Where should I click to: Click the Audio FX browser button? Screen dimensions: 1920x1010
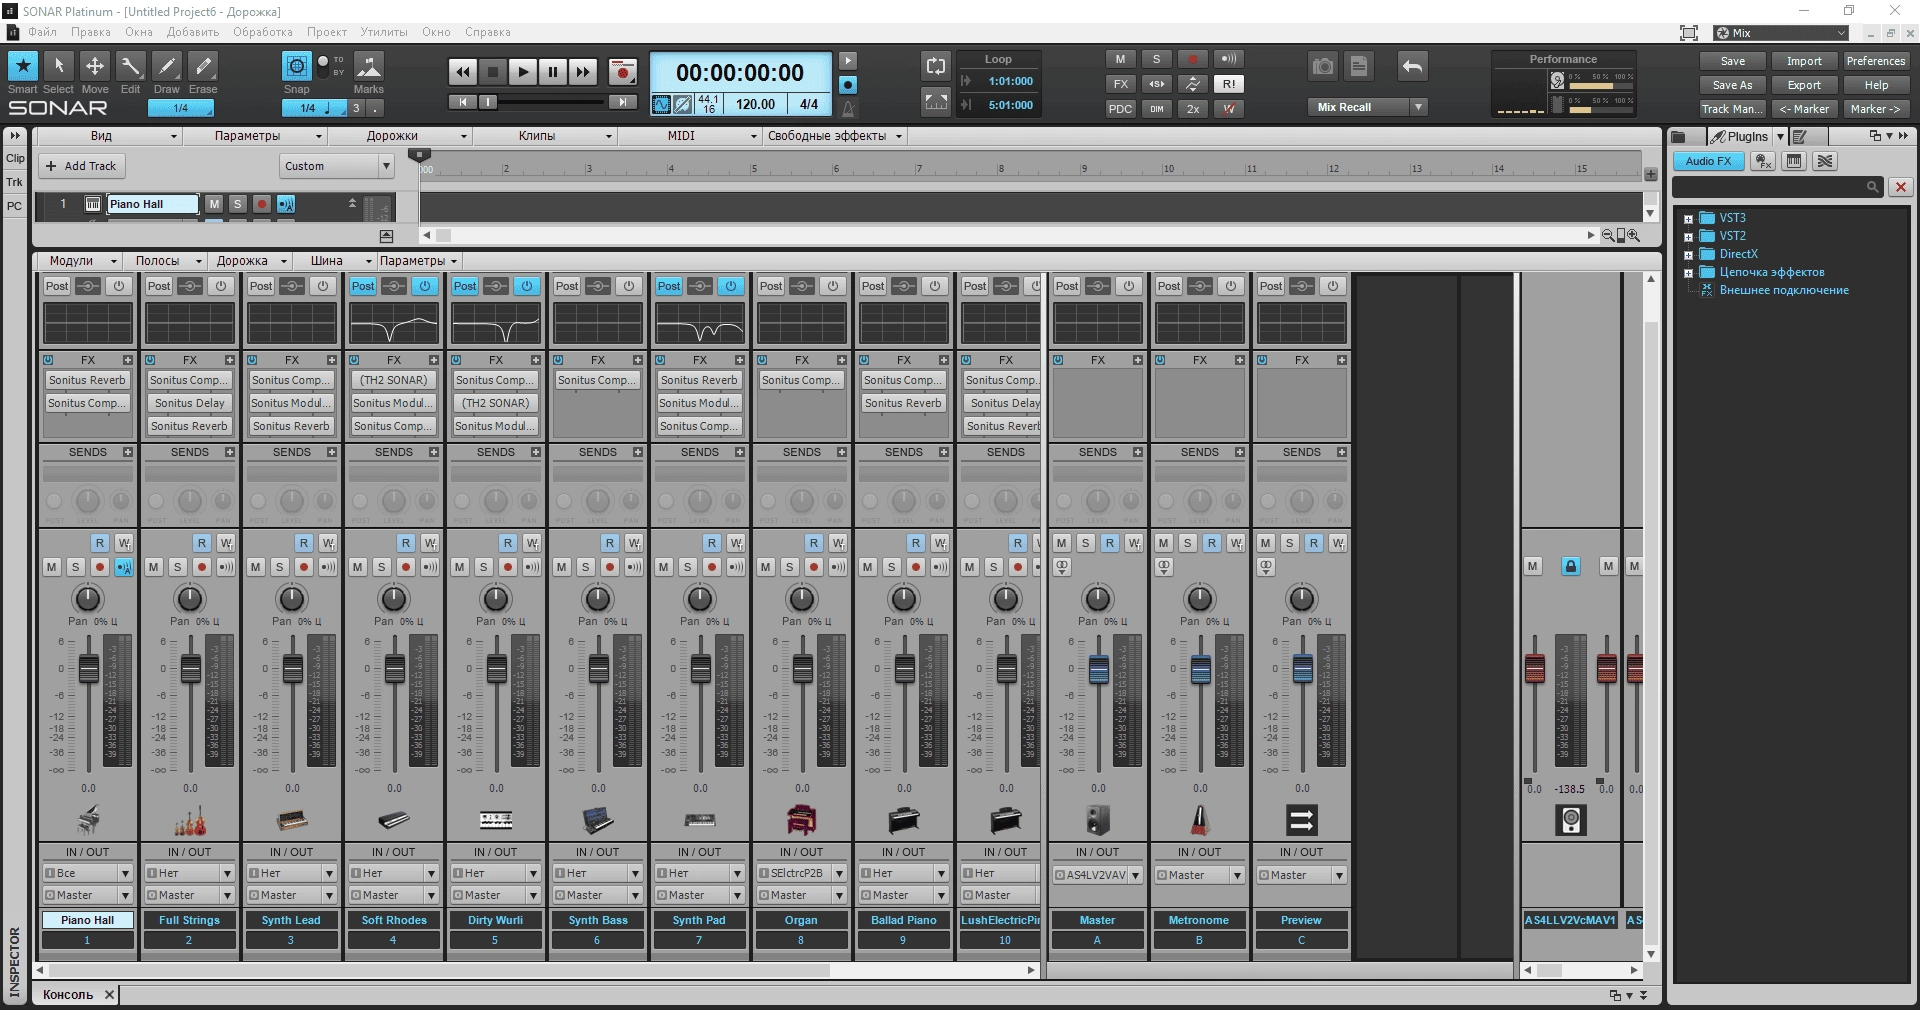coord(1709,161)
